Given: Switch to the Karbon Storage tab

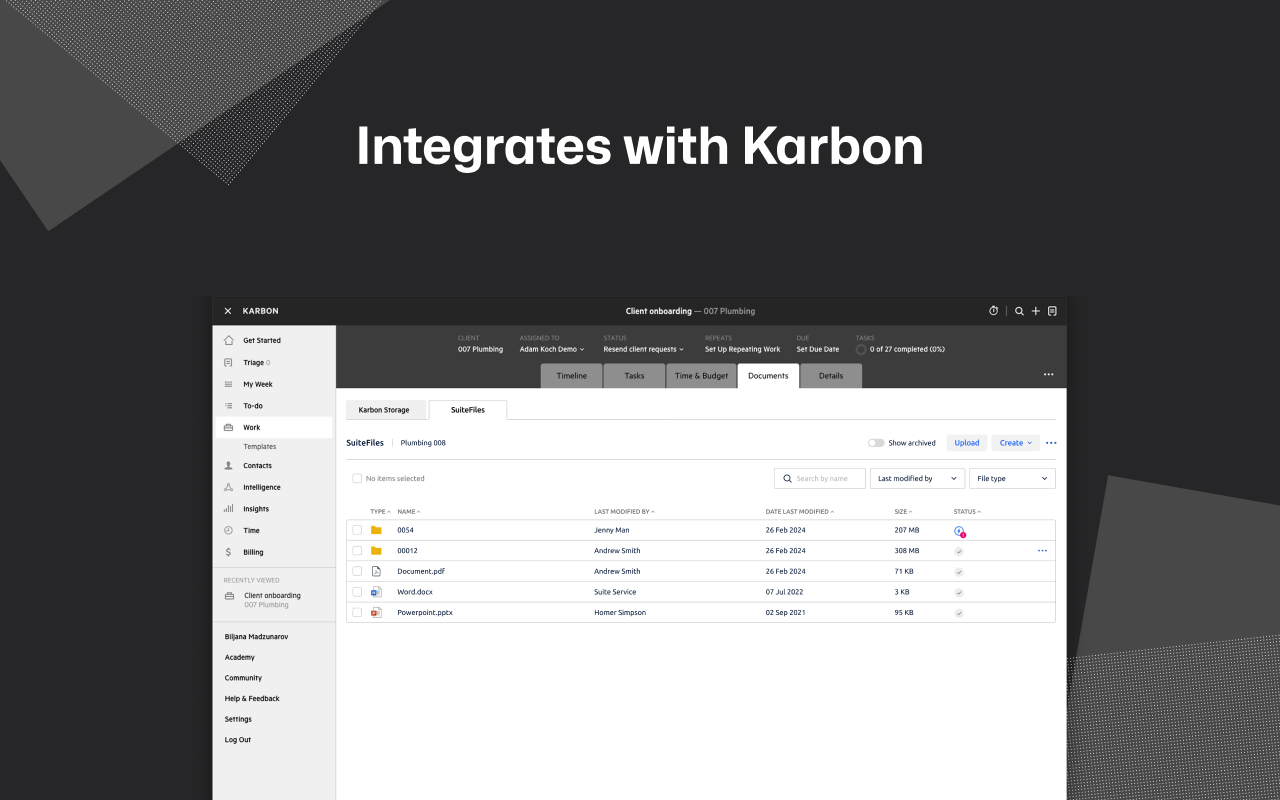Looking at the screenshot, I should tap(384, 410).
